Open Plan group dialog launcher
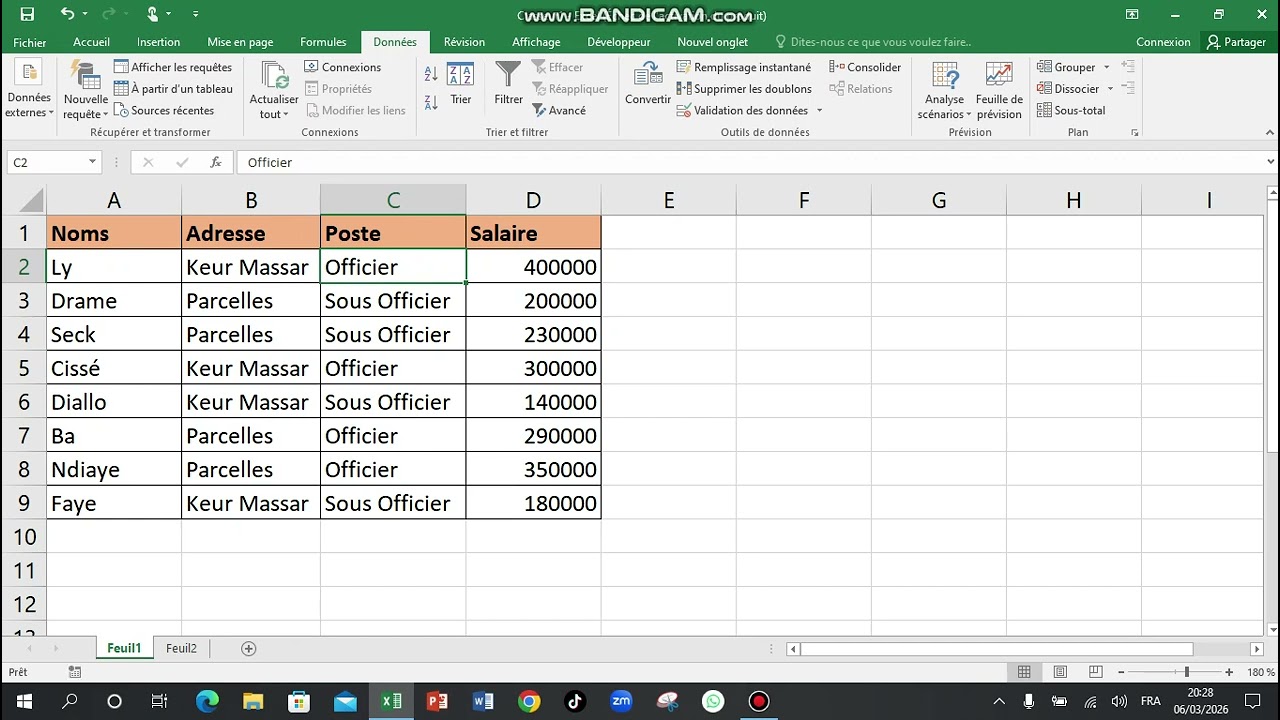This screenshot has width=1280, height=720. pyautogui.click(x=1135, y=132)
